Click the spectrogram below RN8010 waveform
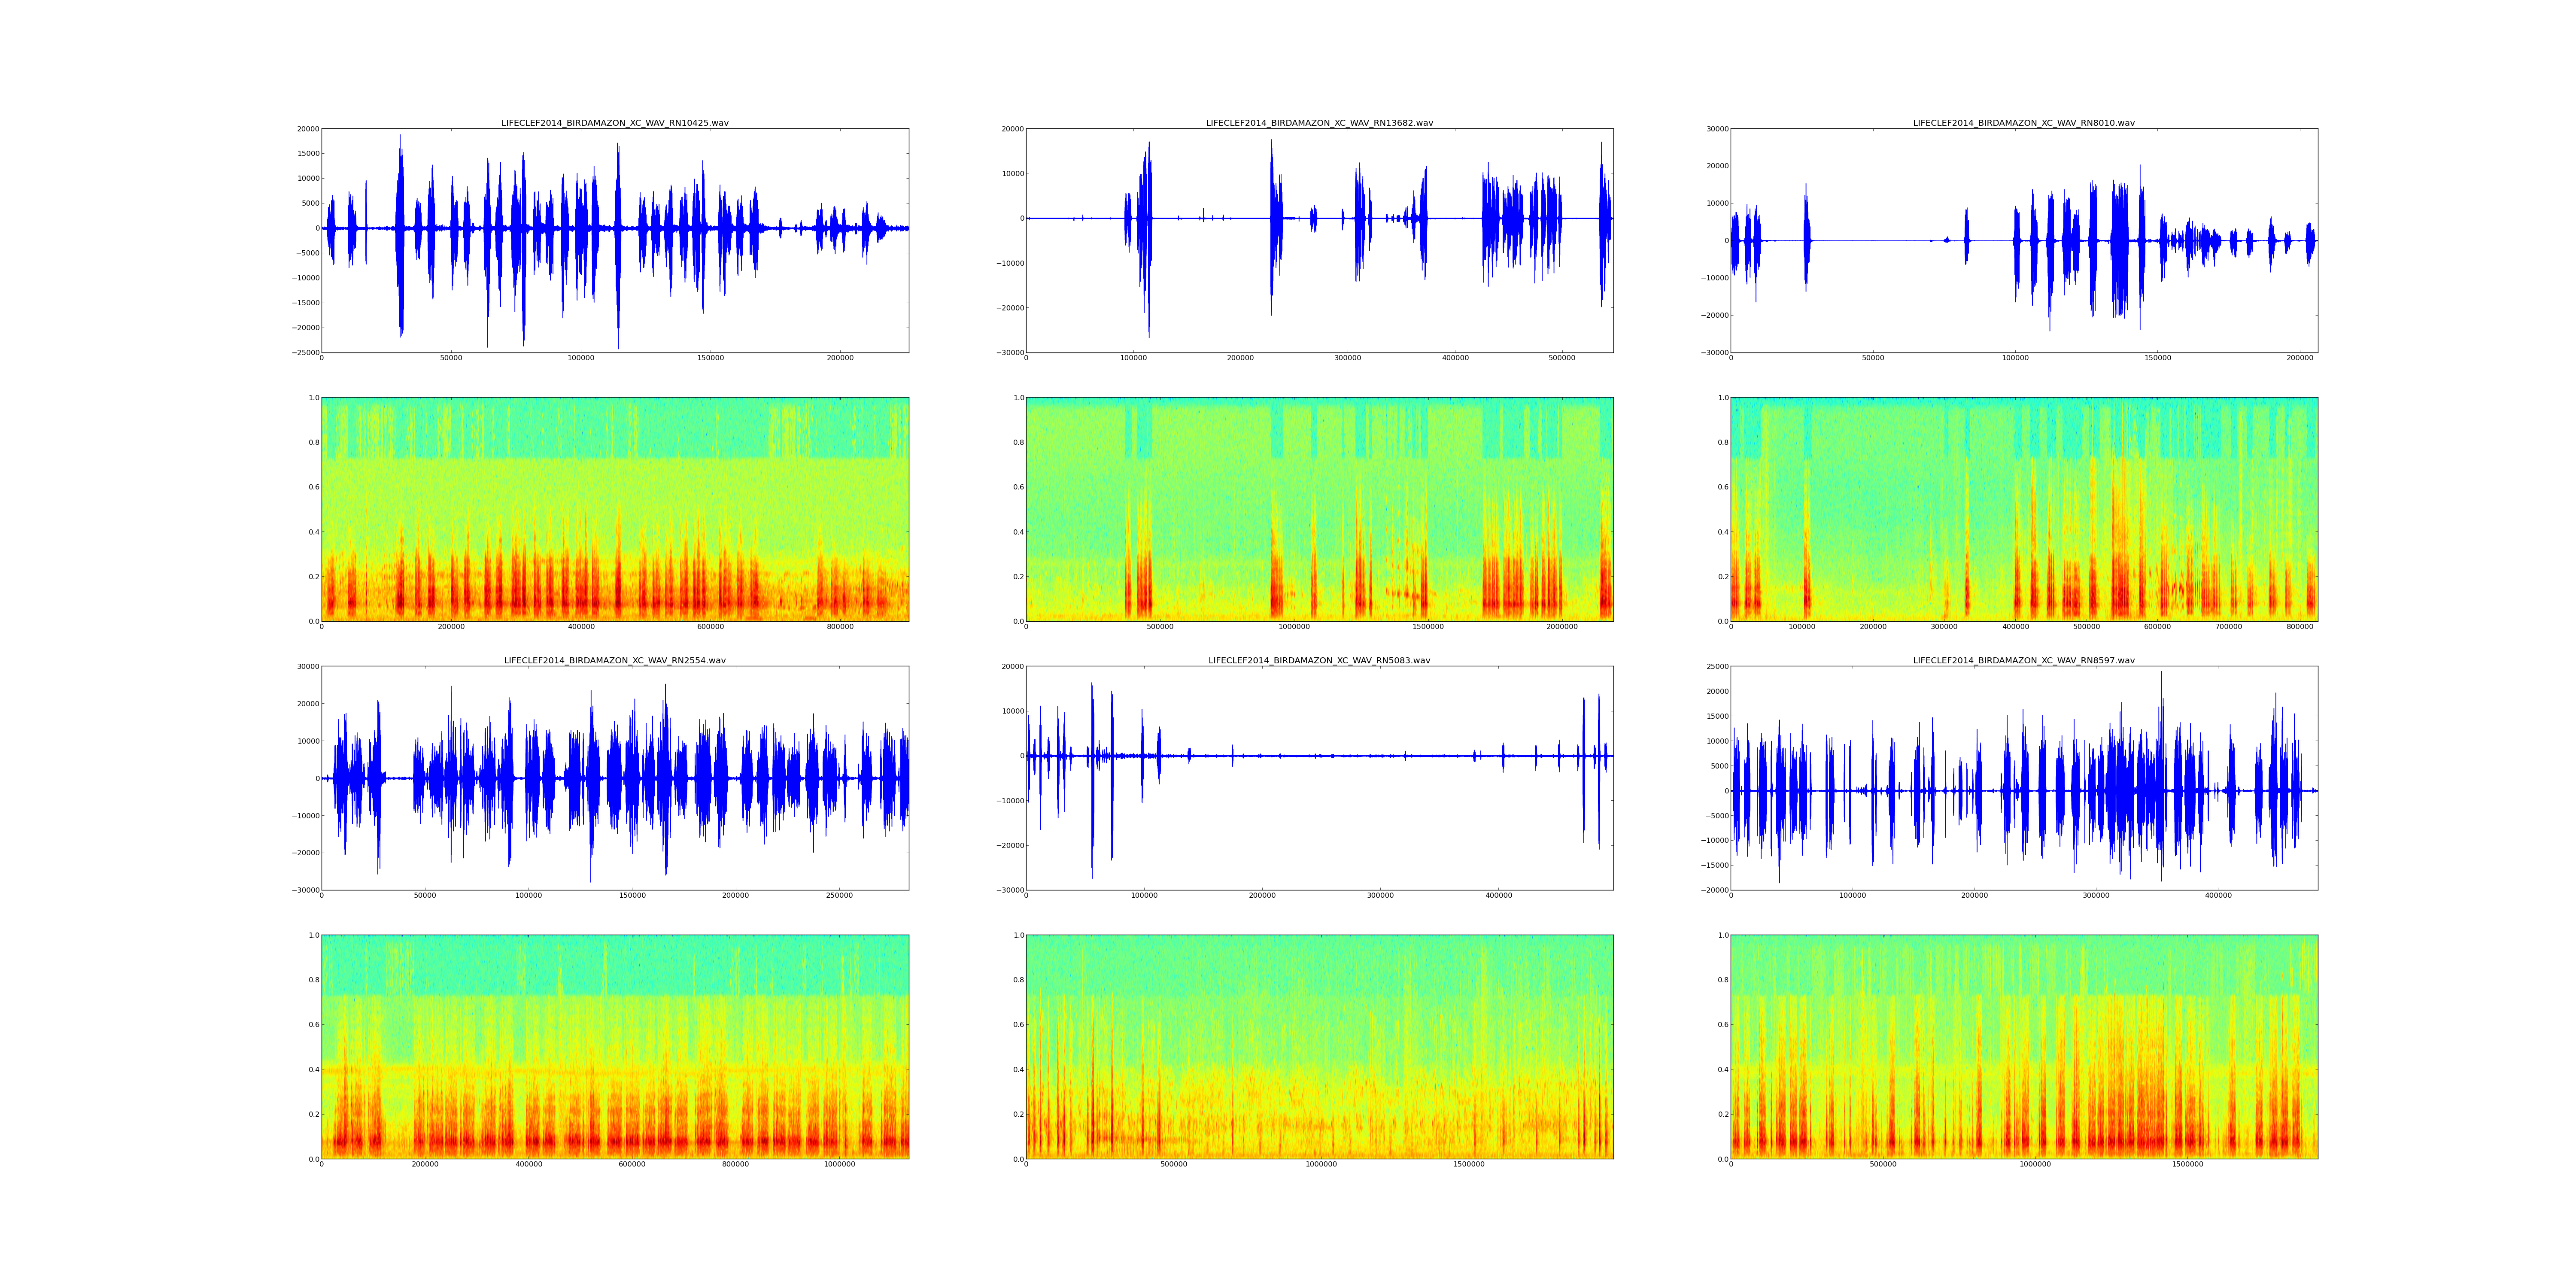The width and height of the screenshot is (2576, 1288). (2023, 509)
